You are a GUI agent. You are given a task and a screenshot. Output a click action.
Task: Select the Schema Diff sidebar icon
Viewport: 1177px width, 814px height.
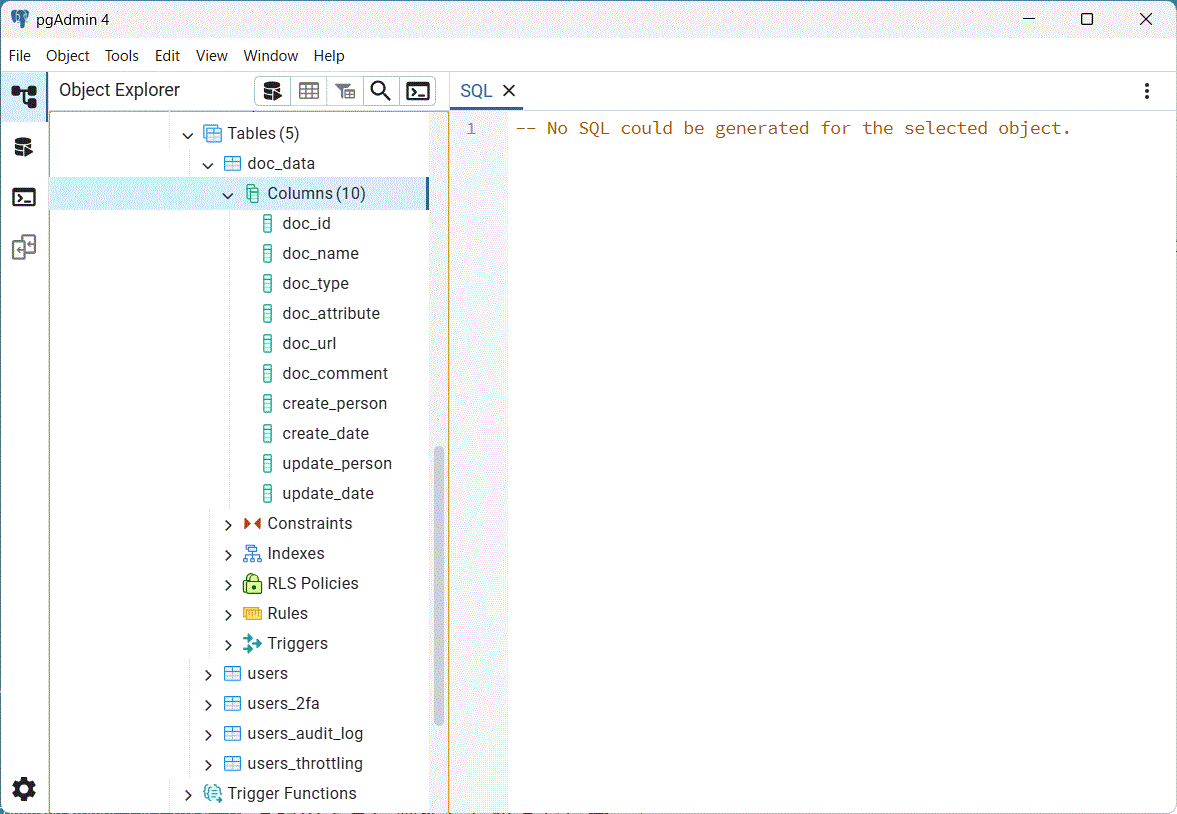(24, 247)
